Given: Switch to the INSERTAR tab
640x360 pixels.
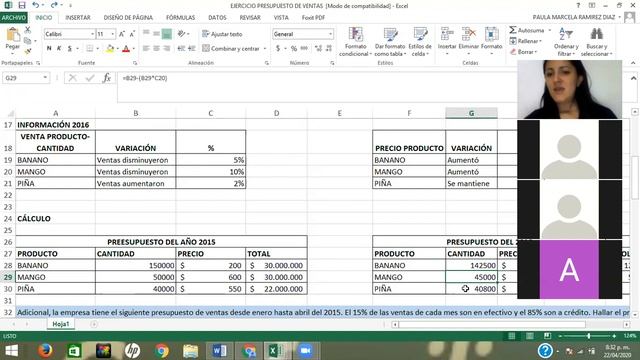Looking at the screenshot, I should (78, 18).
